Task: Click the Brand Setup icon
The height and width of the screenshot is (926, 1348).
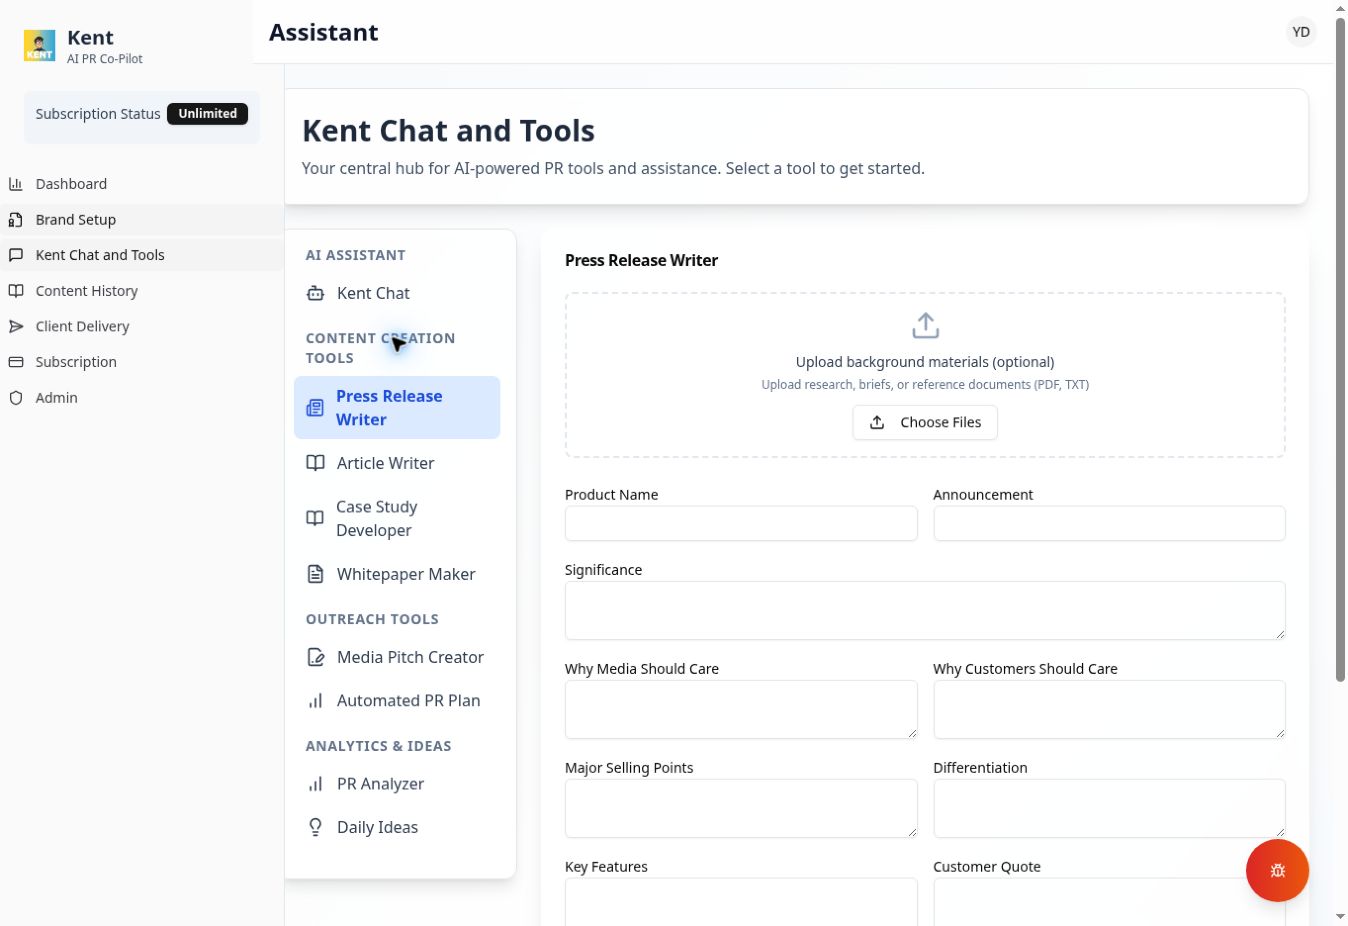Action: tap(16, 220)
